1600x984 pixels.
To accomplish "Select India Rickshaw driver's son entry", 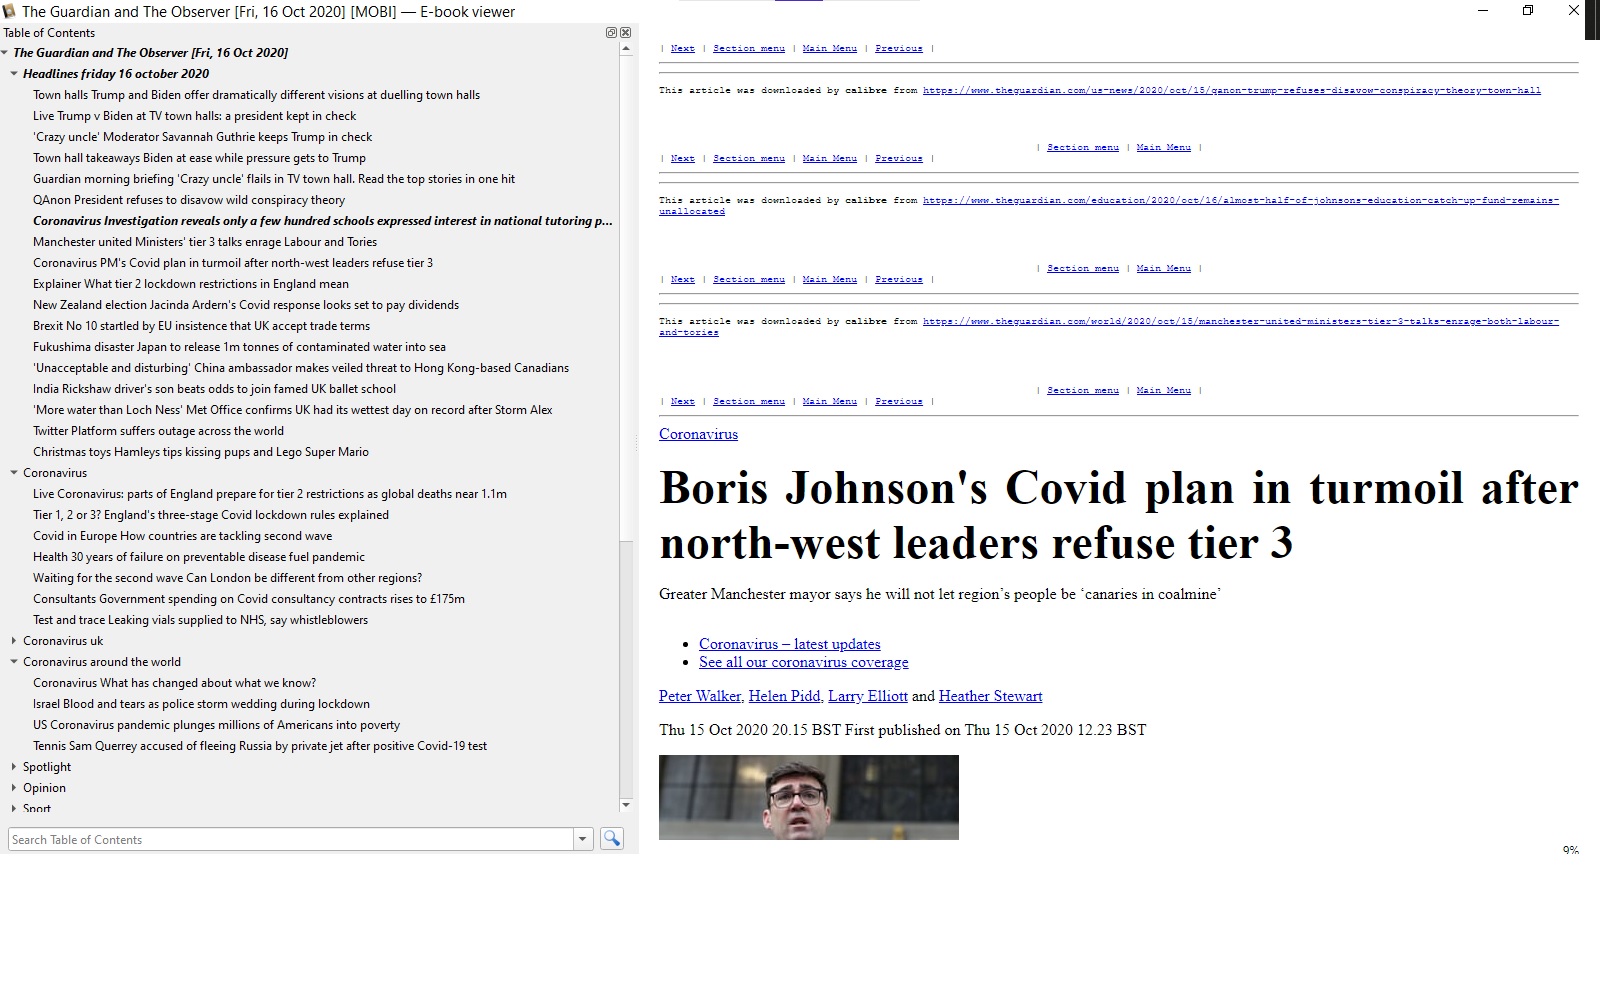I will point(214,389).
